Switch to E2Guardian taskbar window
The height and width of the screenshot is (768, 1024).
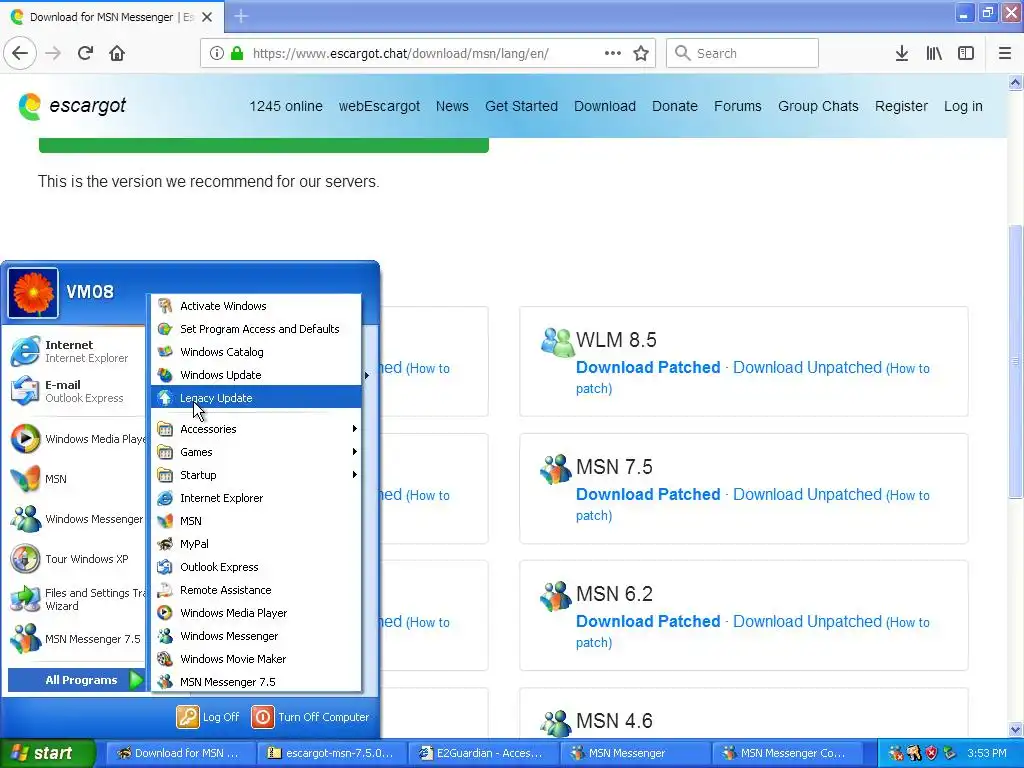(483, 753)
